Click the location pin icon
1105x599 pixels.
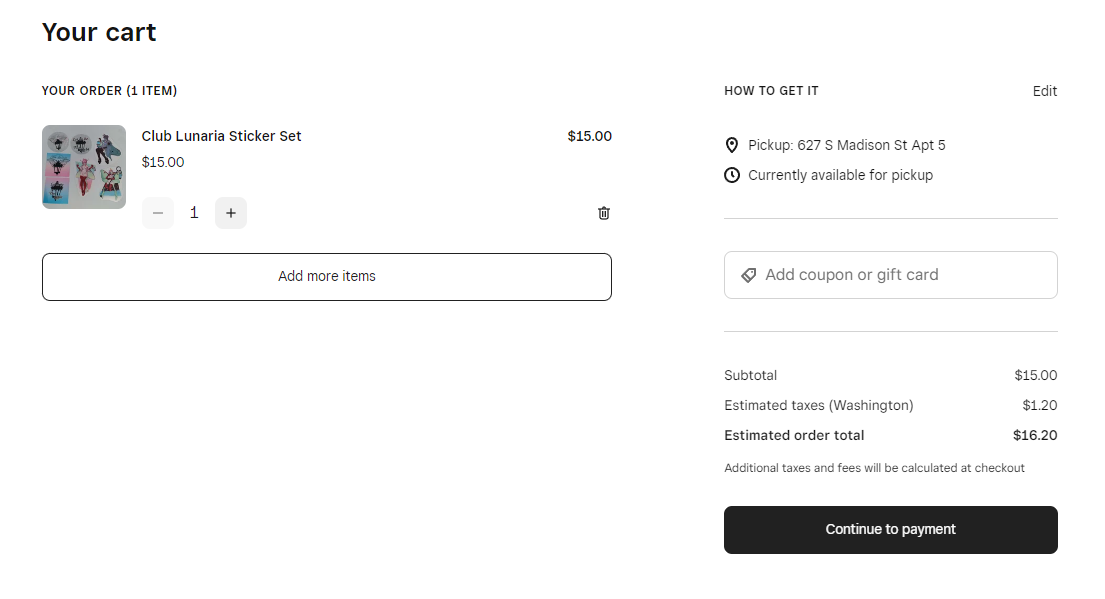[732, 145]
